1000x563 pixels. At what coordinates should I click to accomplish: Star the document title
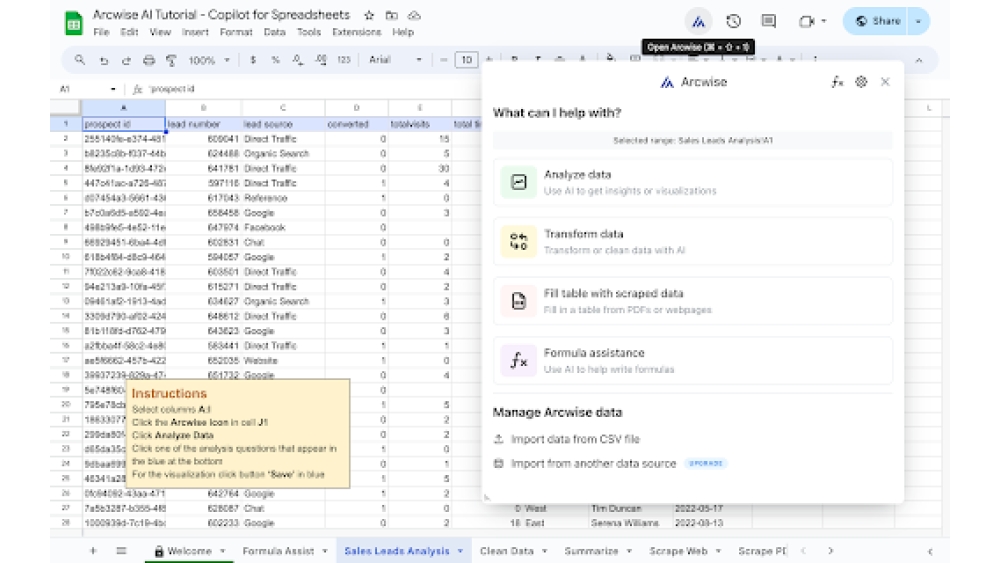tap(369, 15)
